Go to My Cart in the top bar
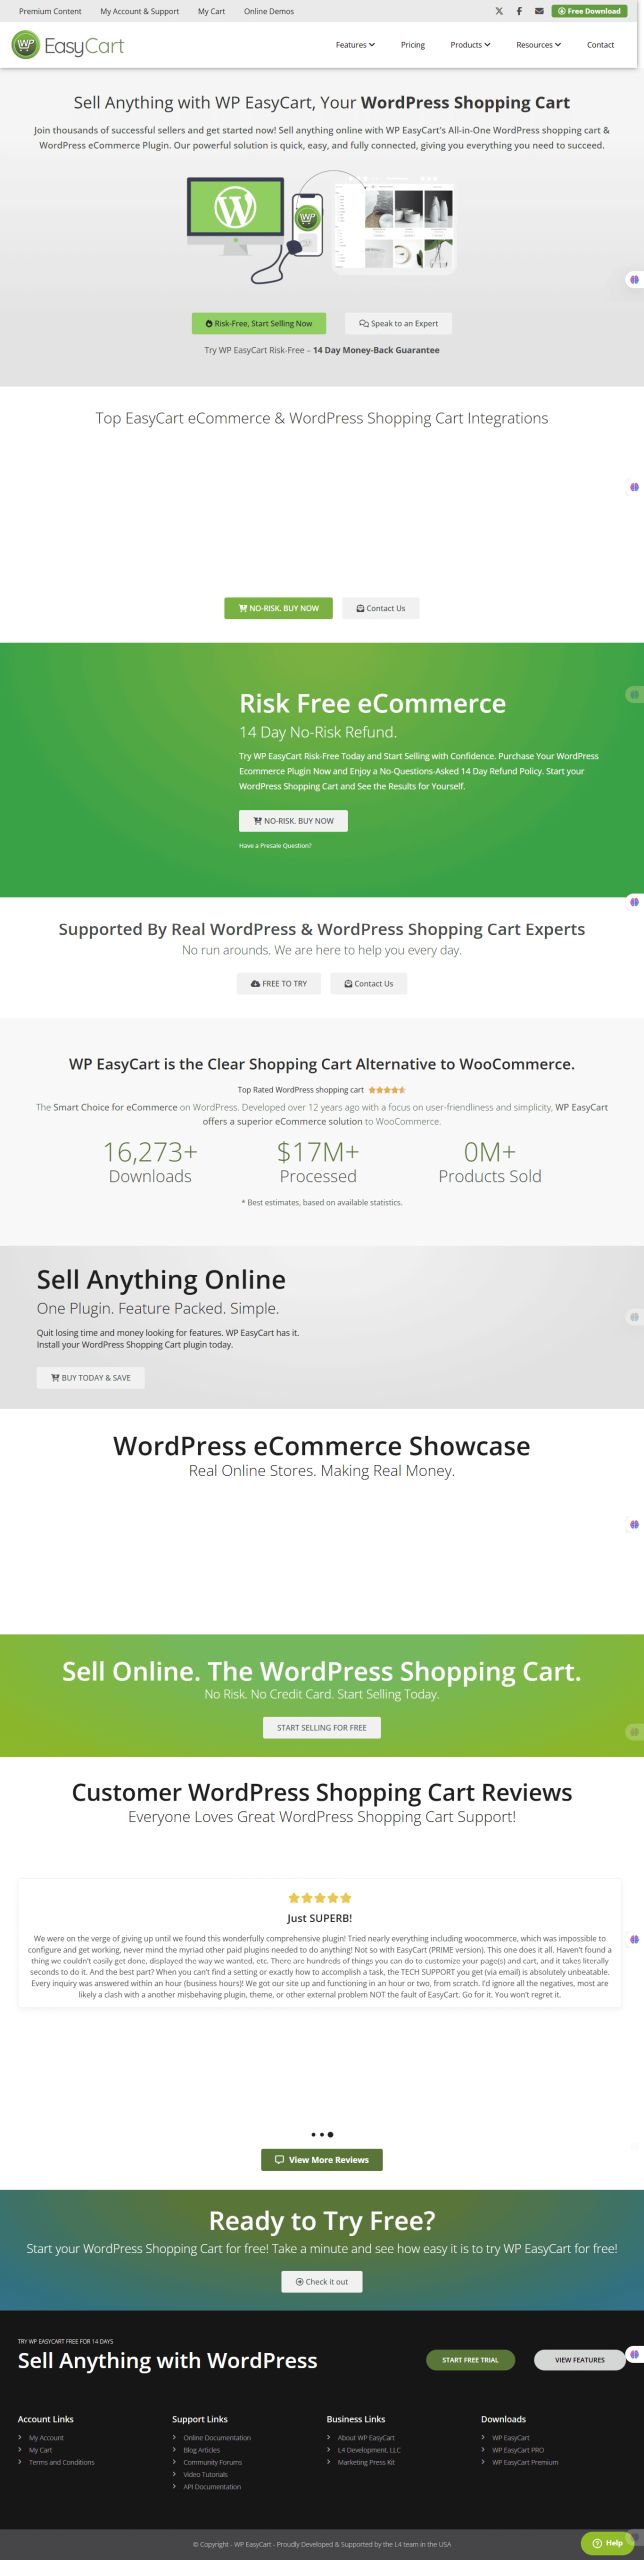Viewport: 644px width, 2560px height. pos(211,11)
